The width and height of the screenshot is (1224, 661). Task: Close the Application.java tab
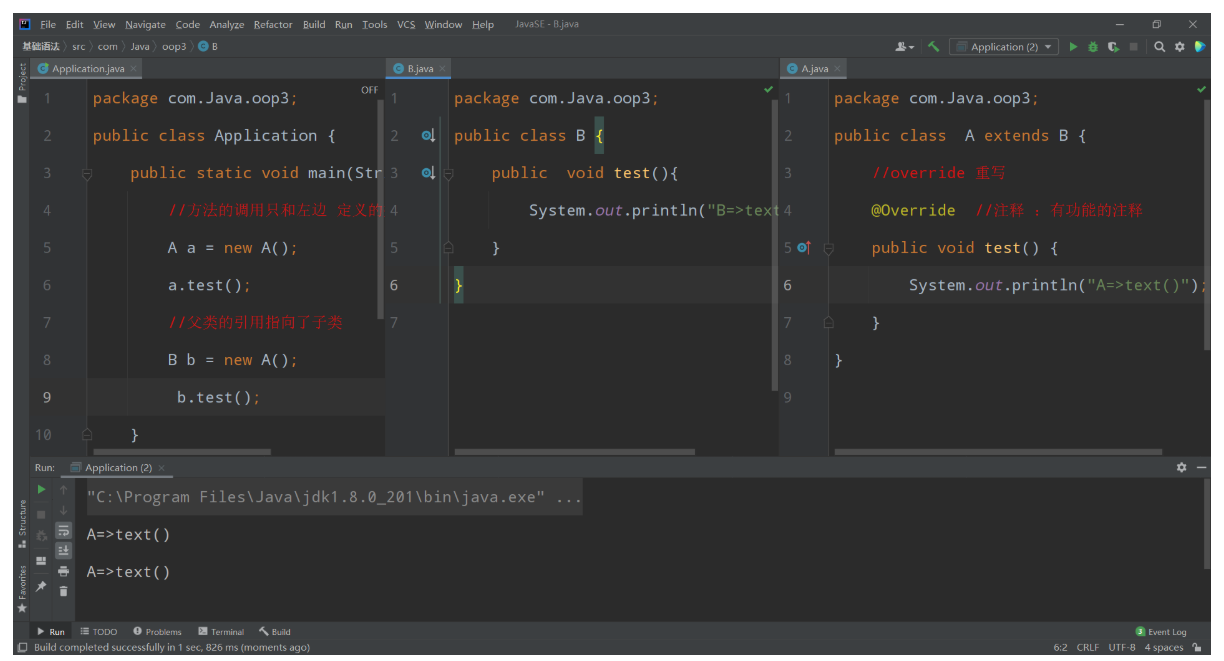click(x=134, y=69)
